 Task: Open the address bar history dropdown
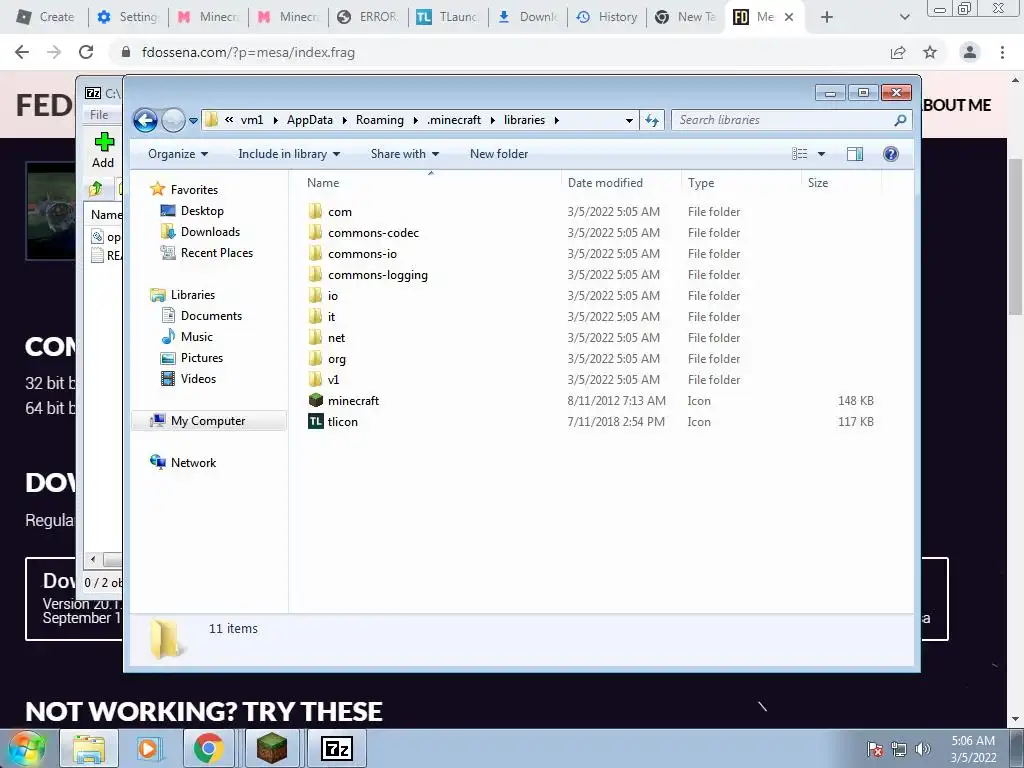pyautogui.click(x=629, y=120)
